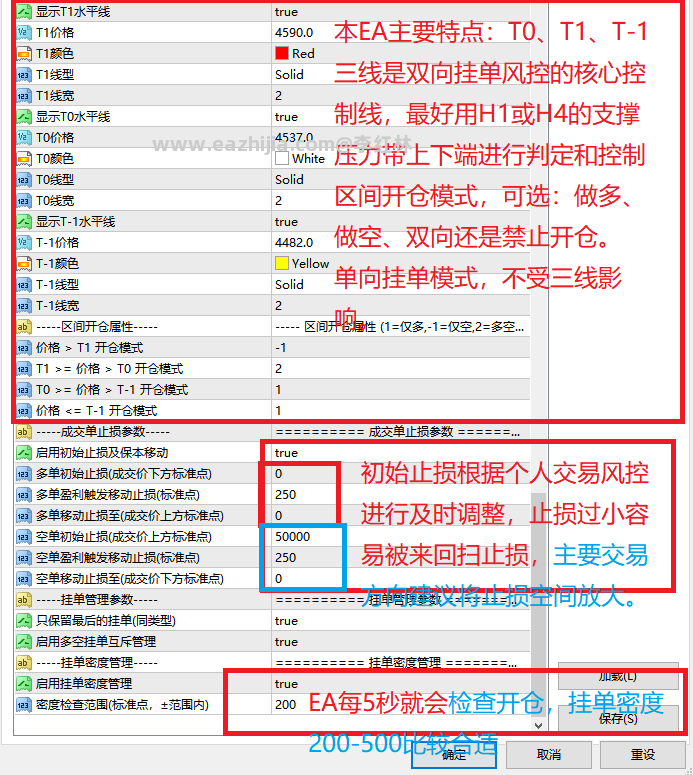Click the 显示T1水平线 boolean icon

coord(24,11)
